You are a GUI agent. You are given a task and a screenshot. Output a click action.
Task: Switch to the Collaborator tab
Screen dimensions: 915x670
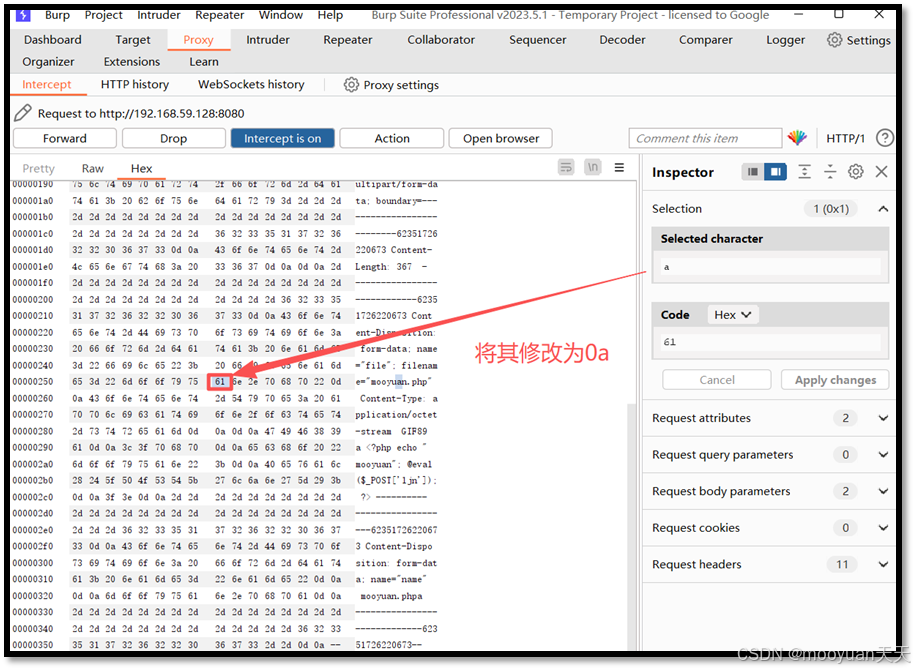point(441,40)
